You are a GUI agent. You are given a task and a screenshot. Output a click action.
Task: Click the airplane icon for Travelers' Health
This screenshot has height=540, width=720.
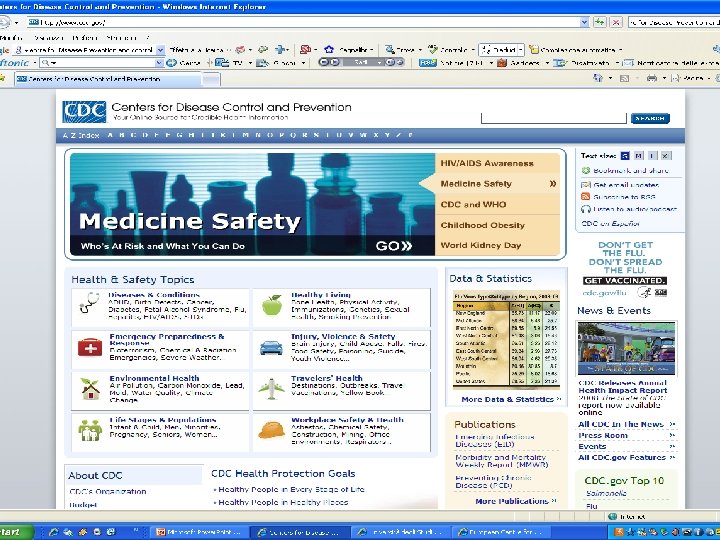pyautogui.click(x=271, y=388)
